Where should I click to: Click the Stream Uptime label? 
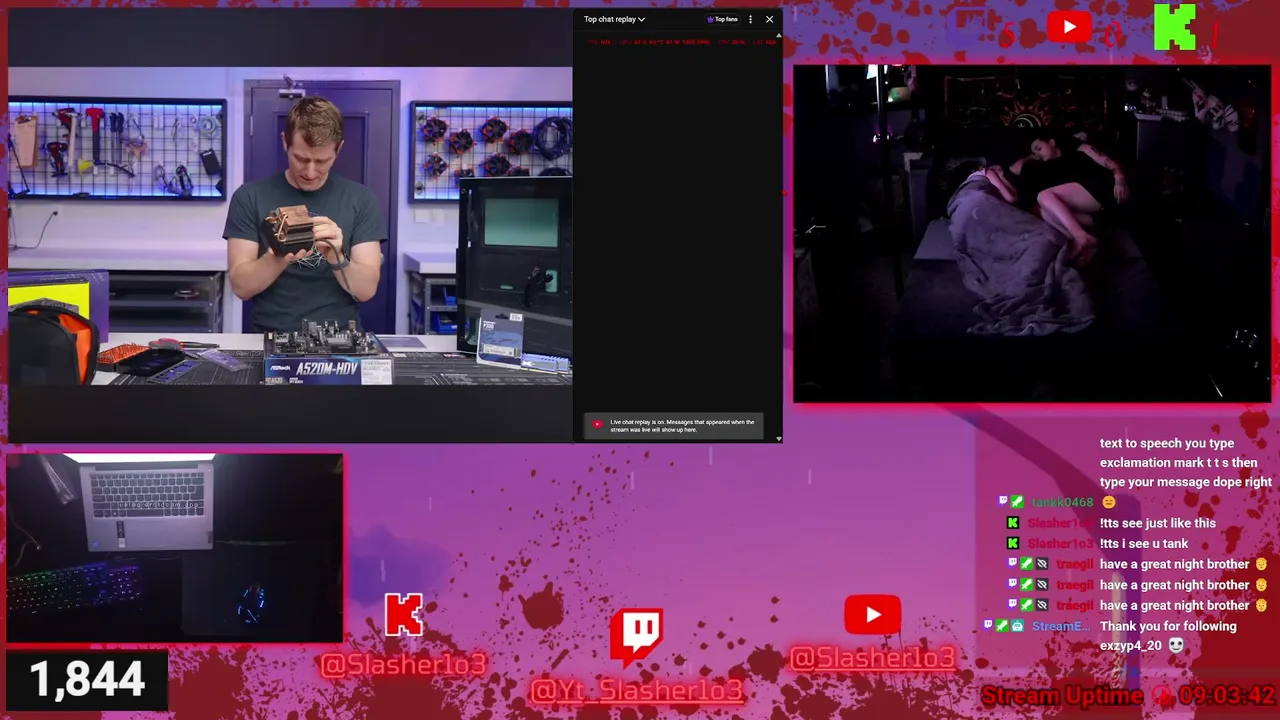1062,695
